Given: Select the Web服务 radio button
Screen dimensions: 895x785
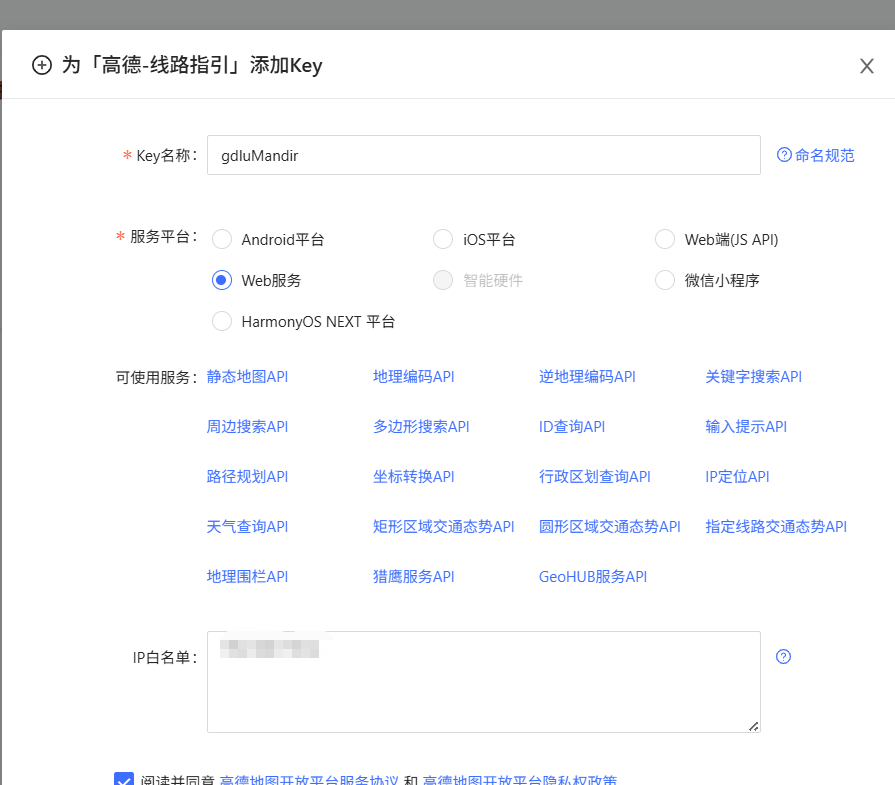Looking at the screenshot, I should [x=222, y=280].
